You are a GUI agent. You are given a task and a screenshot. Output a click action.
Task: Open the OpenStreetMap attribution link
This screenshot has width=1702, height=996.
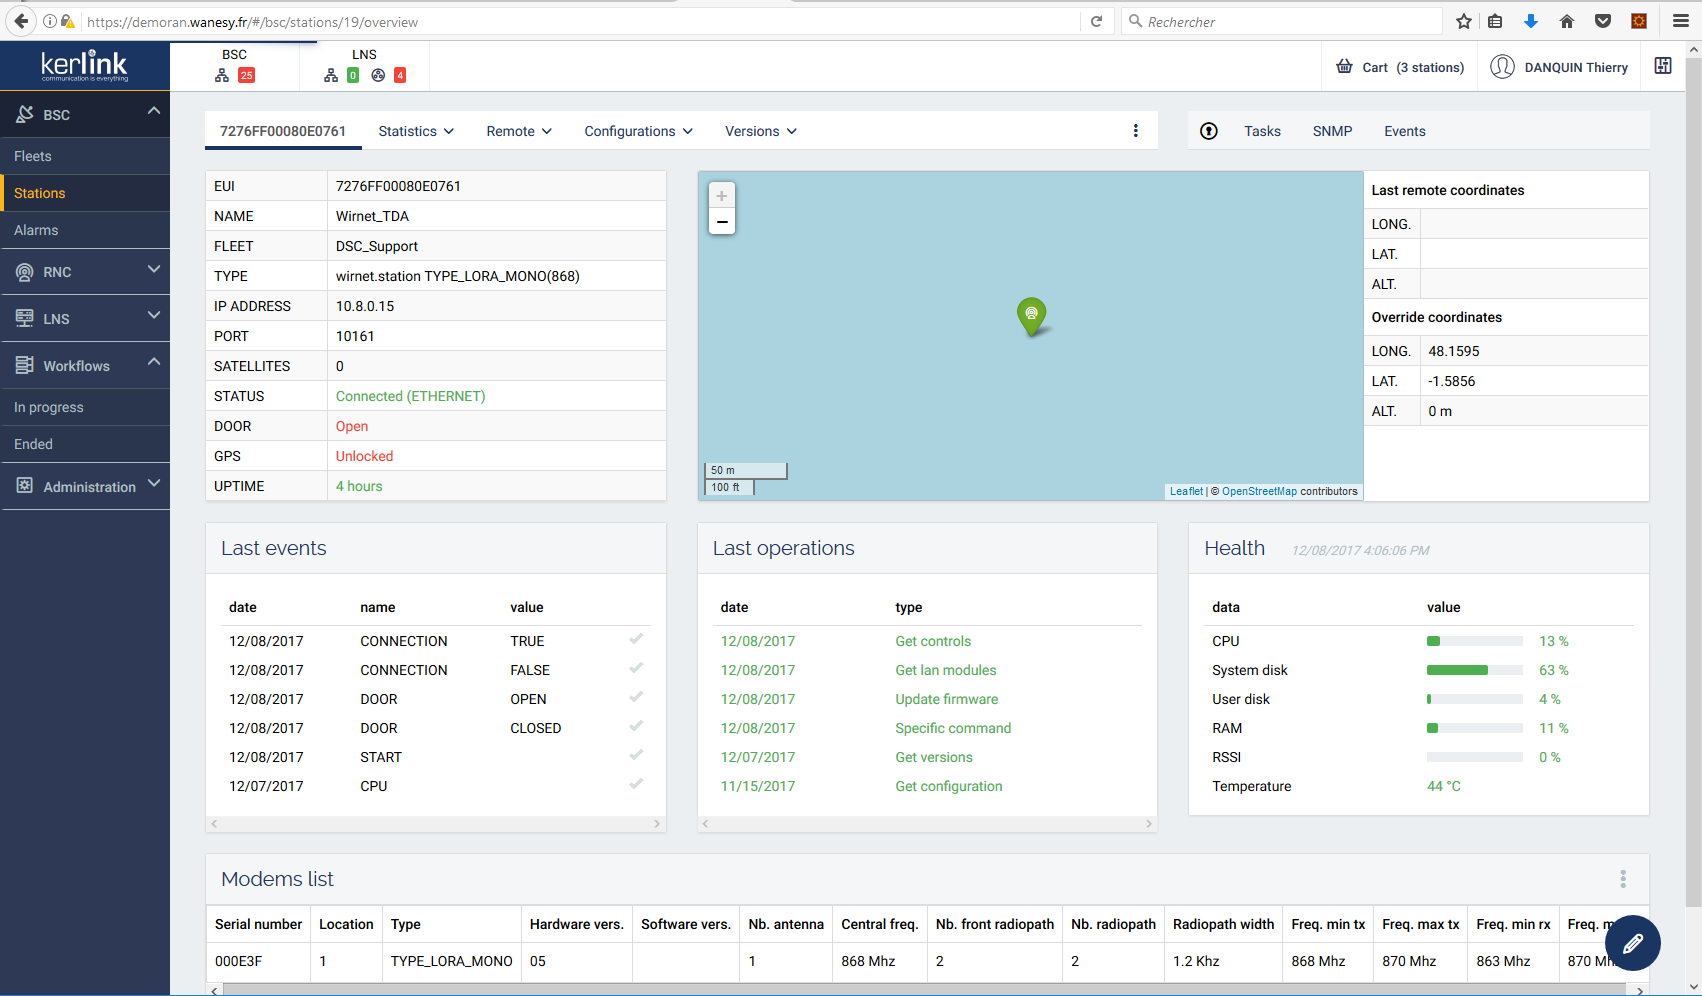click(1259, 491)
